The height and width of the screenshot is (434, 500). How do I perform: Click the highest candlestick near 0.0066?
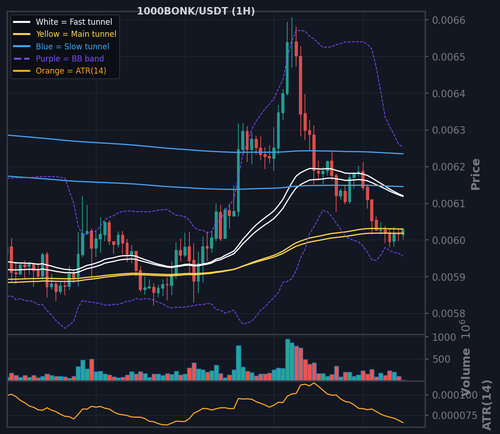pos(292,42)
